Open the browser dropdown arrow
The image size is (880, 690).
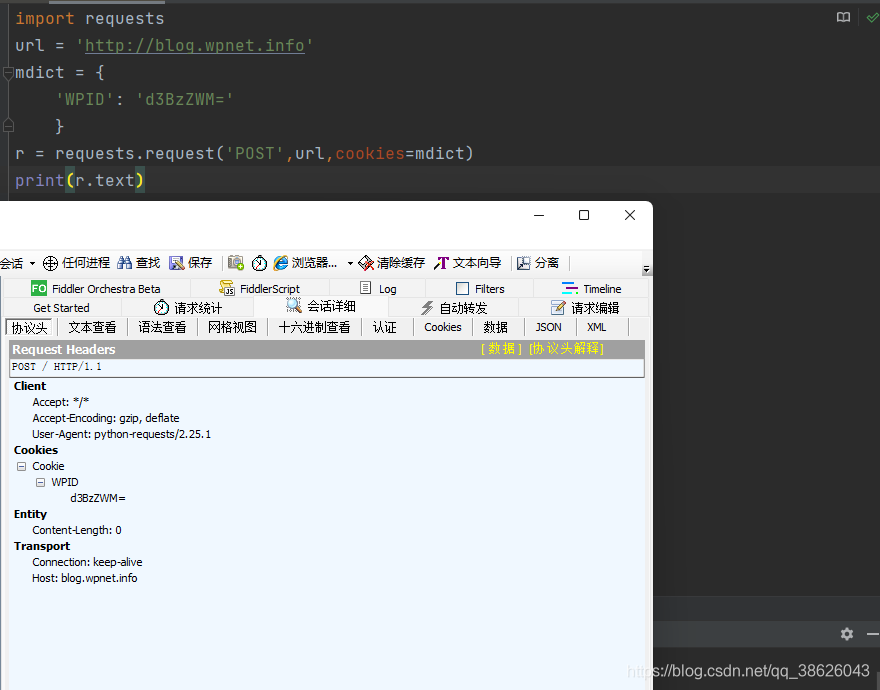click(x=350, y=263)
